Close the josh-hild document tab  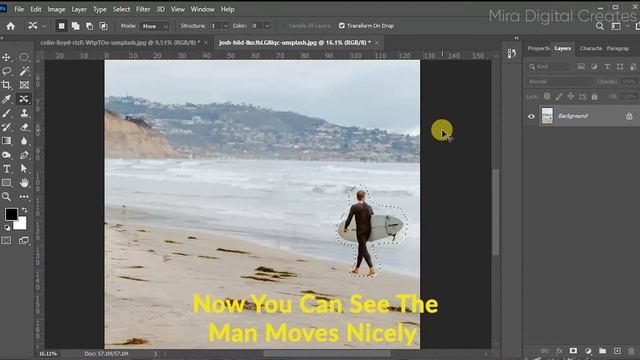click(x=377, y=42)
